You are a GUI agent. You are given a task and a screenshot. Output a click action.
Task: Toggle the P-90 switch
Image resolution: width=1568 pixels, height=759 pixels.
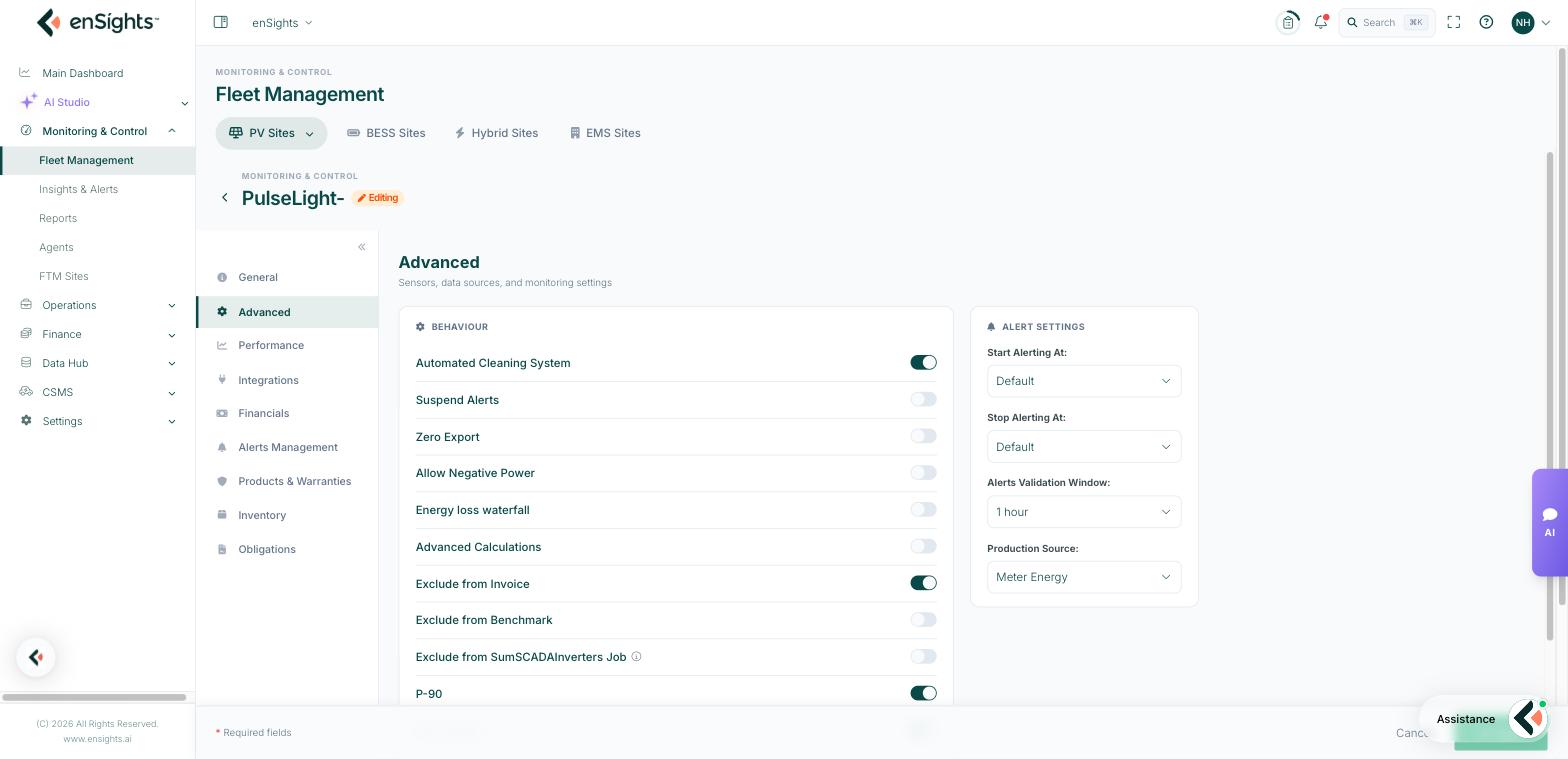(923, 693)
